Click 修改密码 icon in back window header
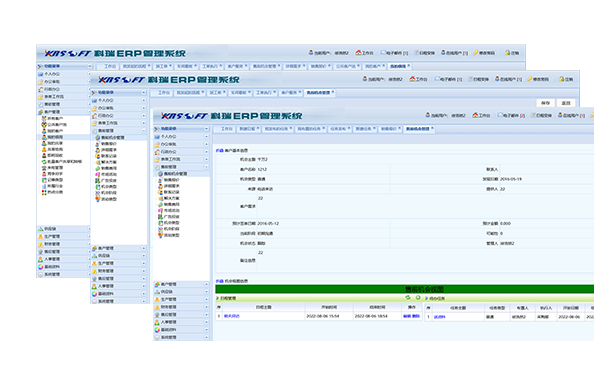The height and width of the screenshot is (372, 594). 476,53
